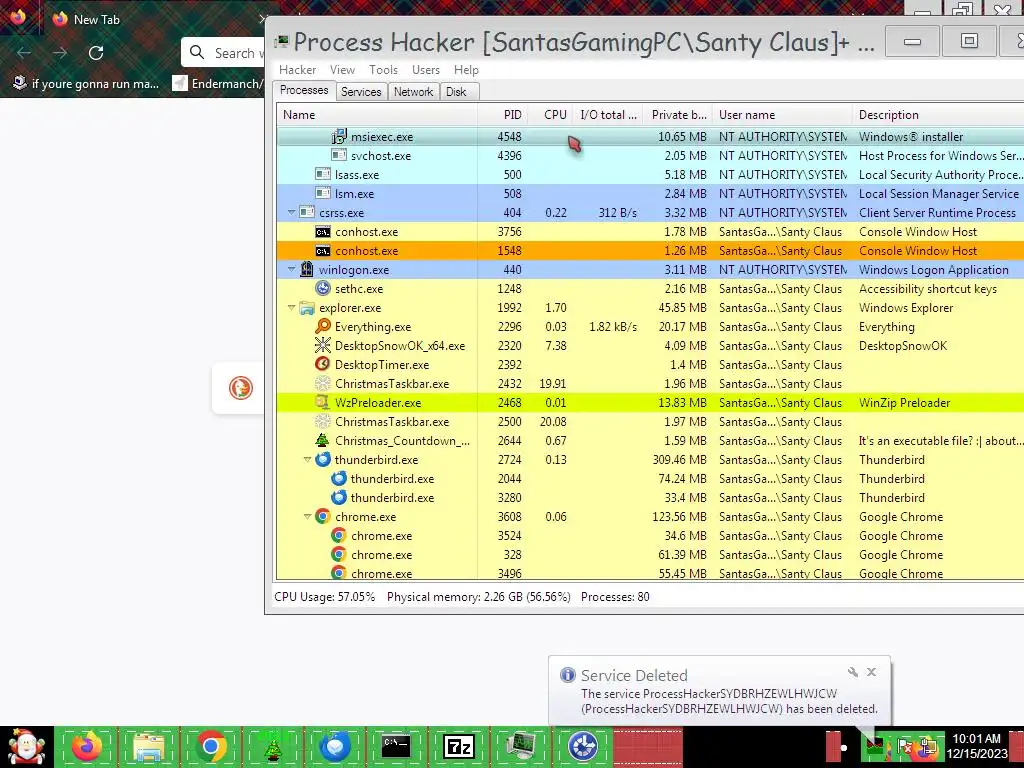
Task: Select ChristmasTaskbar.exe with PID 2432
Action: click(650, 383)
